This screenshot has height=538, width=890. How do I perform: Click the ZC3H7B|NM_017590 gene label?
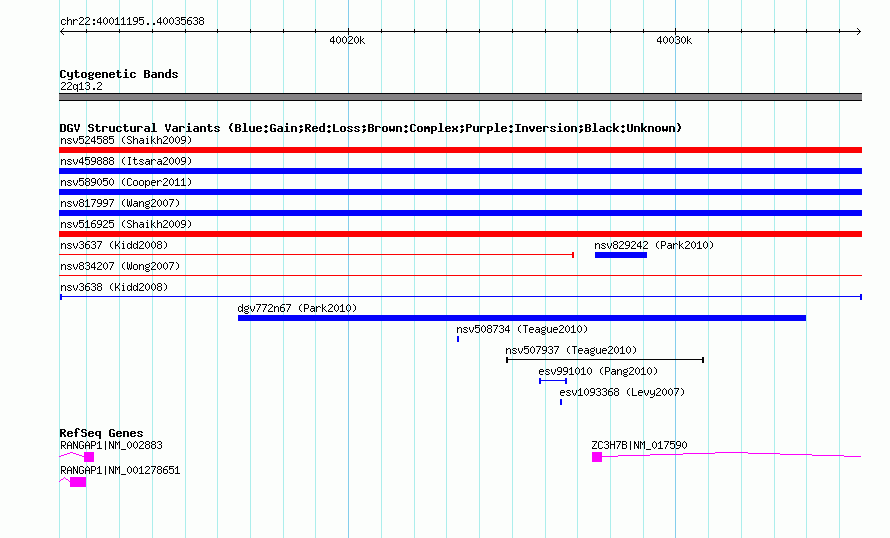[x=639, y=445]
